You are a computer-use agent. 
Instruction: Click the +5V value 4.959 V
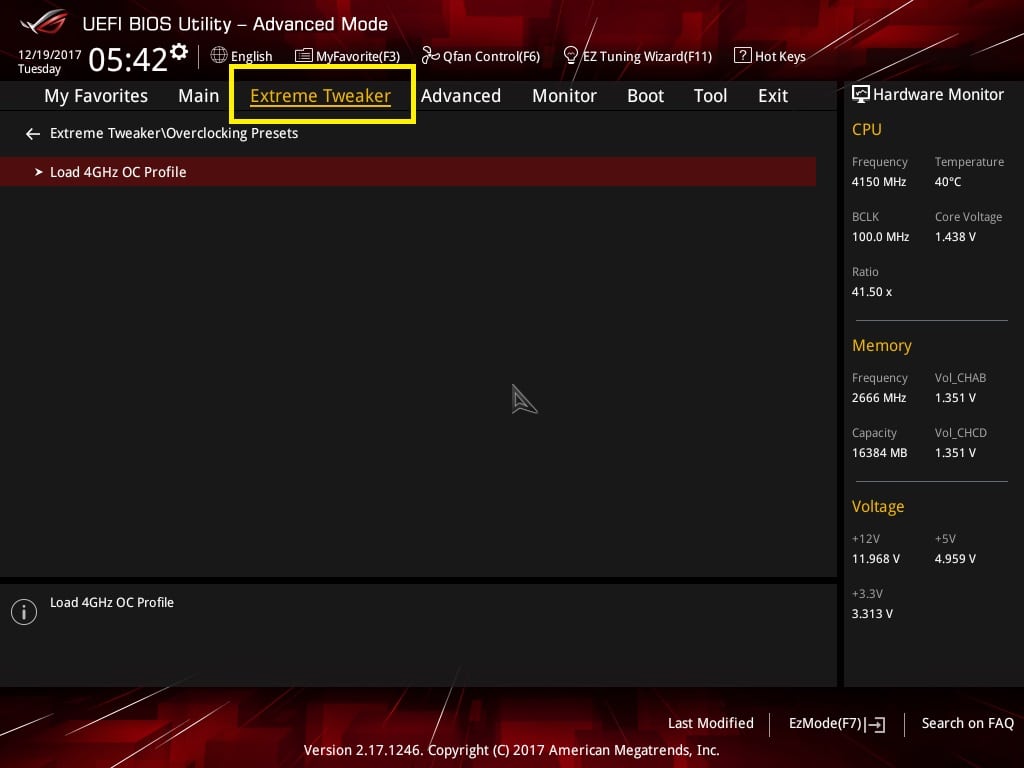point(955,558)
